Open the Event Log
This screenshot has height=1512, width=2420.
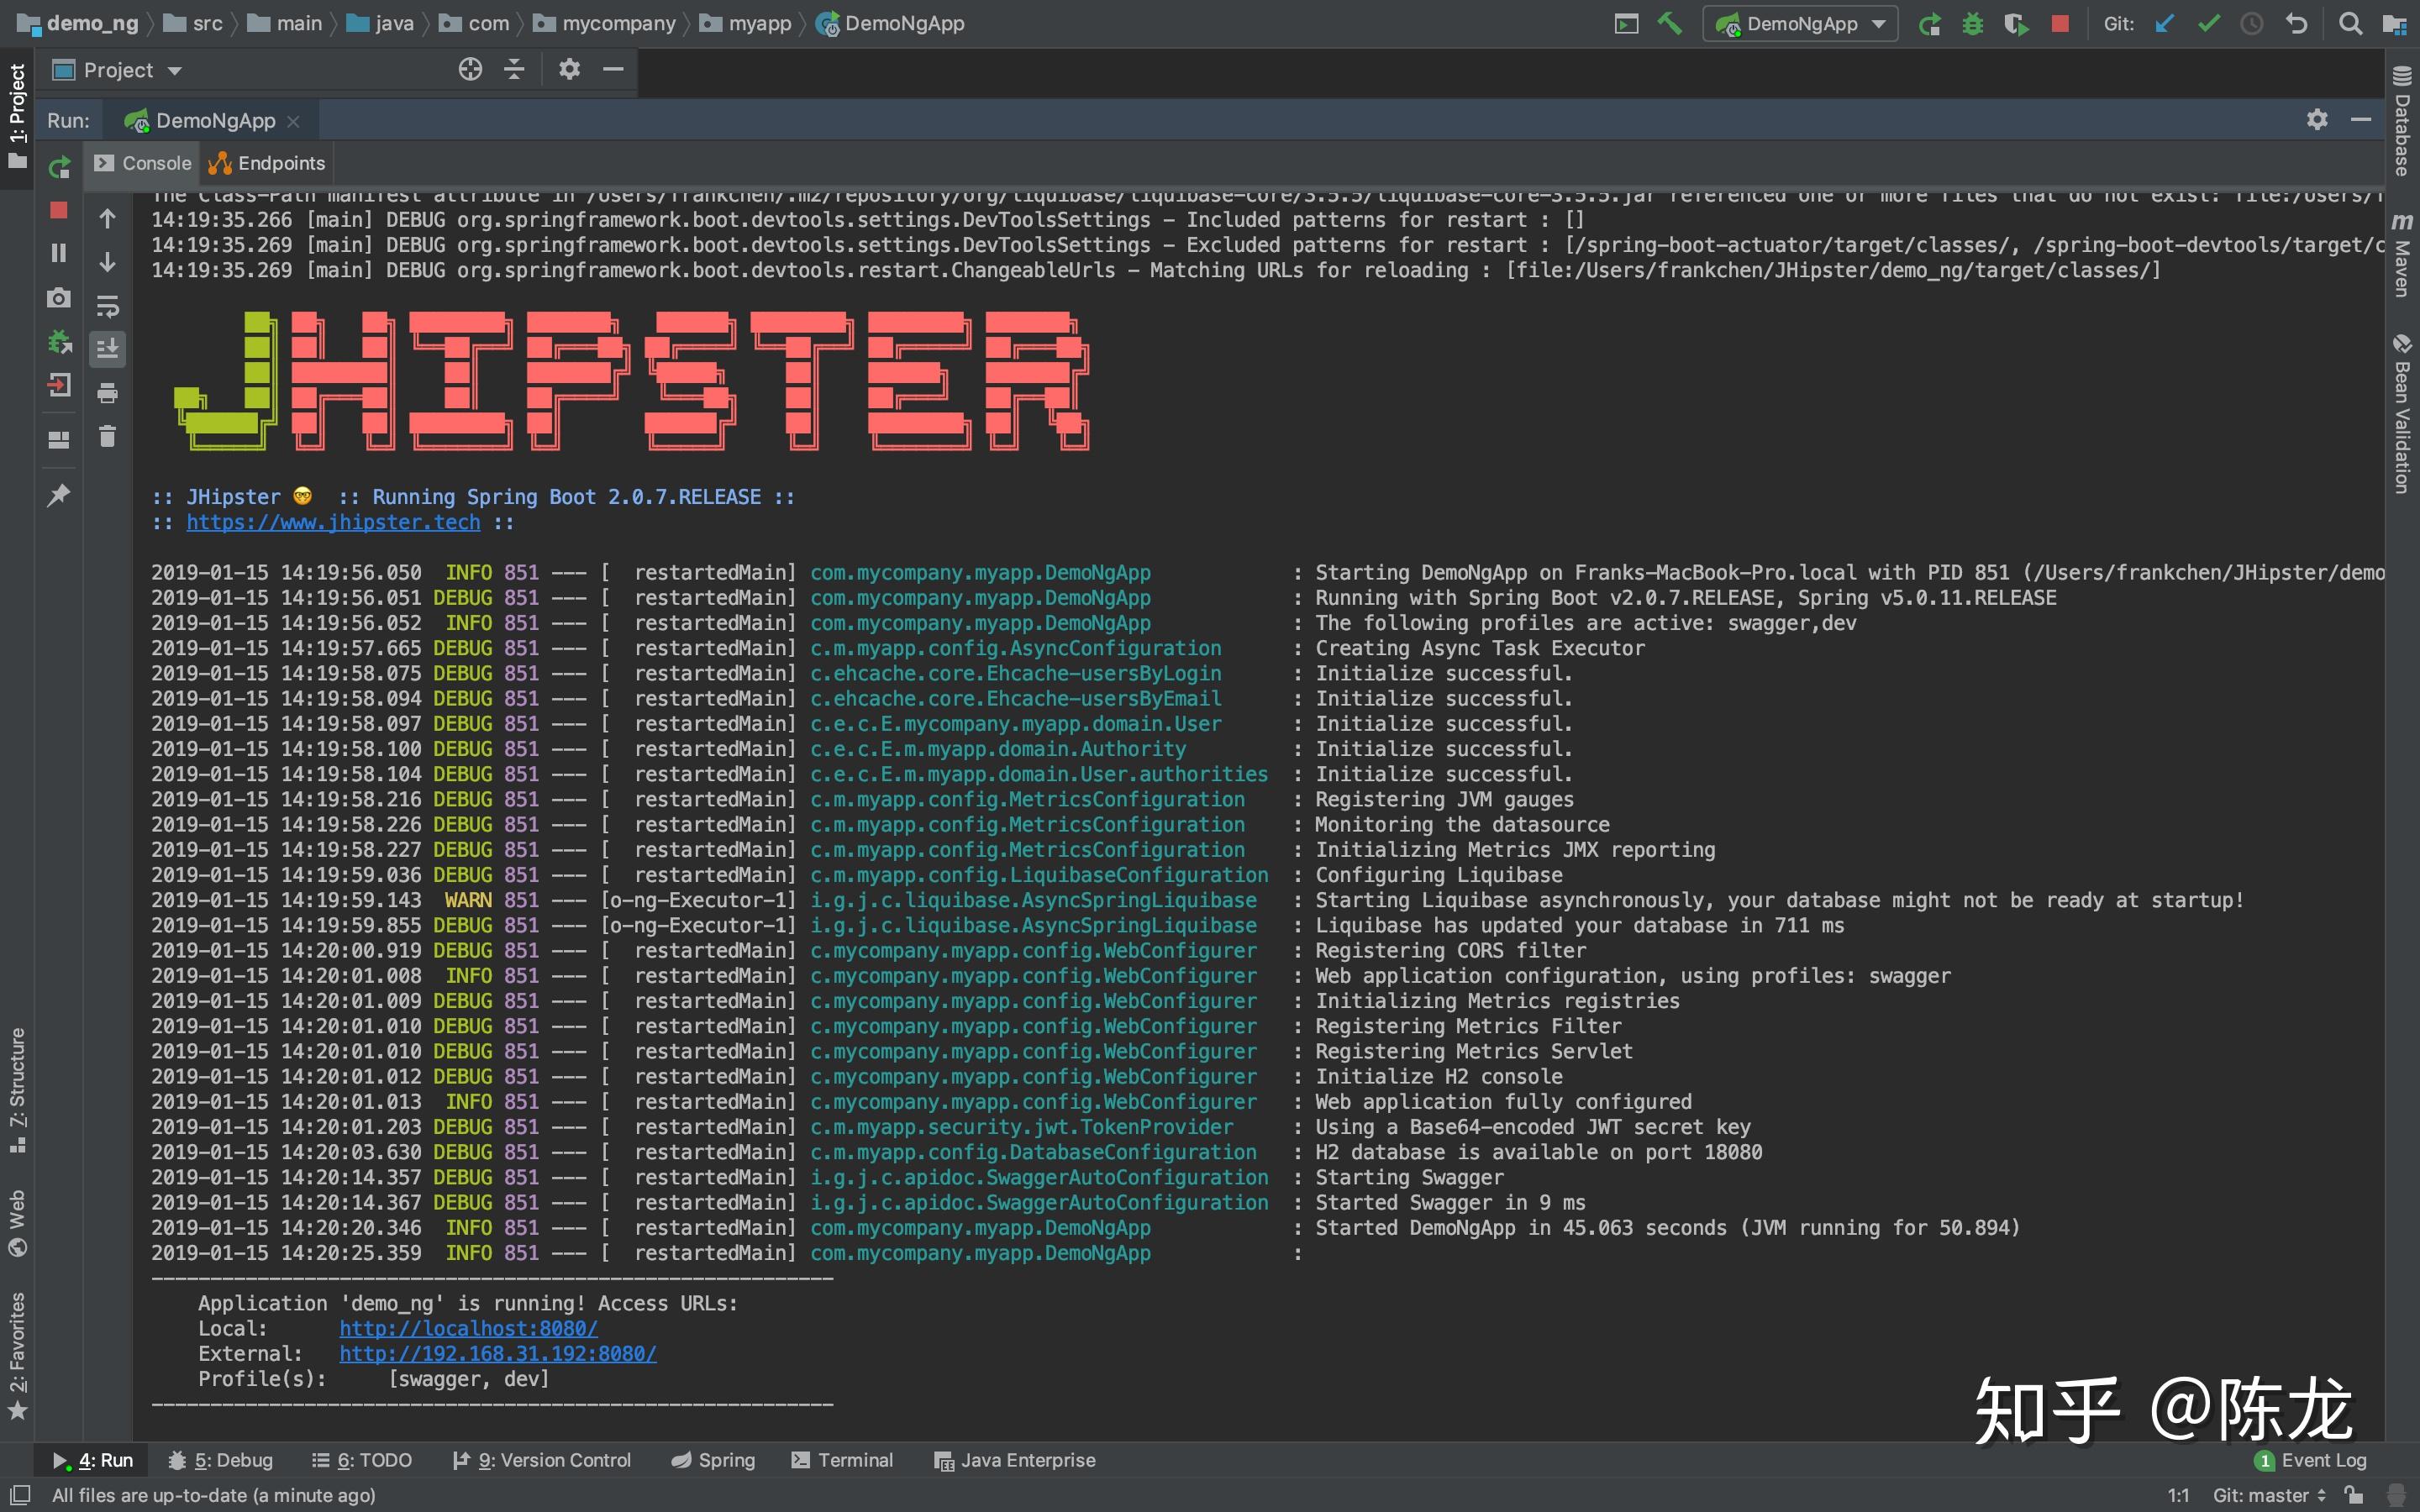2311,1460
